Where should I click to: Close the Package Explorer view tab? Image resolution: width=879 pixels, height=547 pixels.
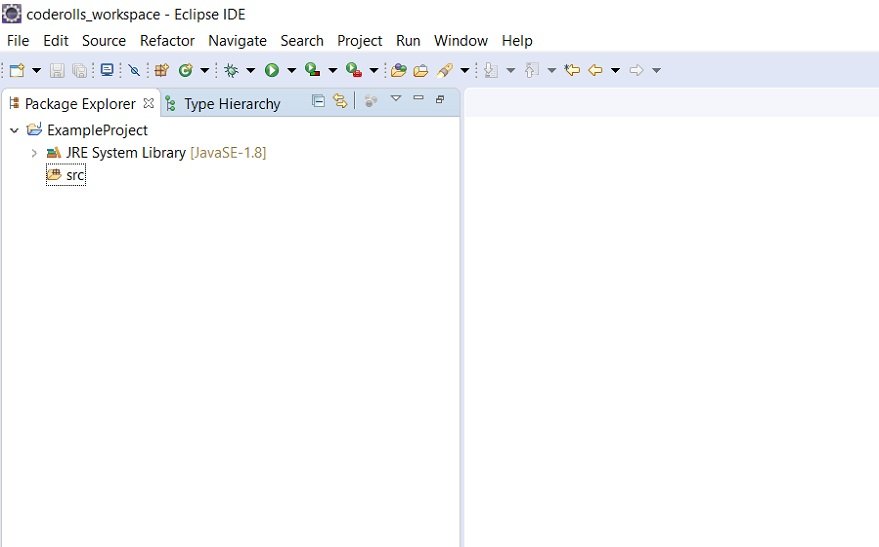tap(149, 103)
